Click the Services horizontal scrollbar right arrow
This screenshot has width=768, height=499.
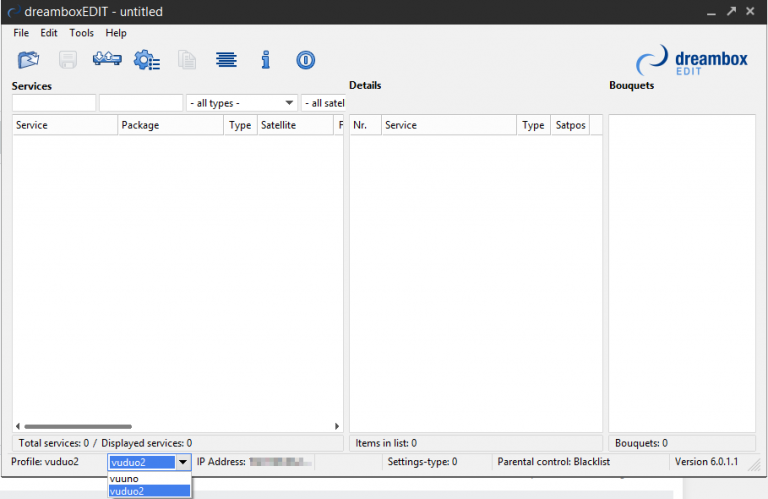(337, 426)
